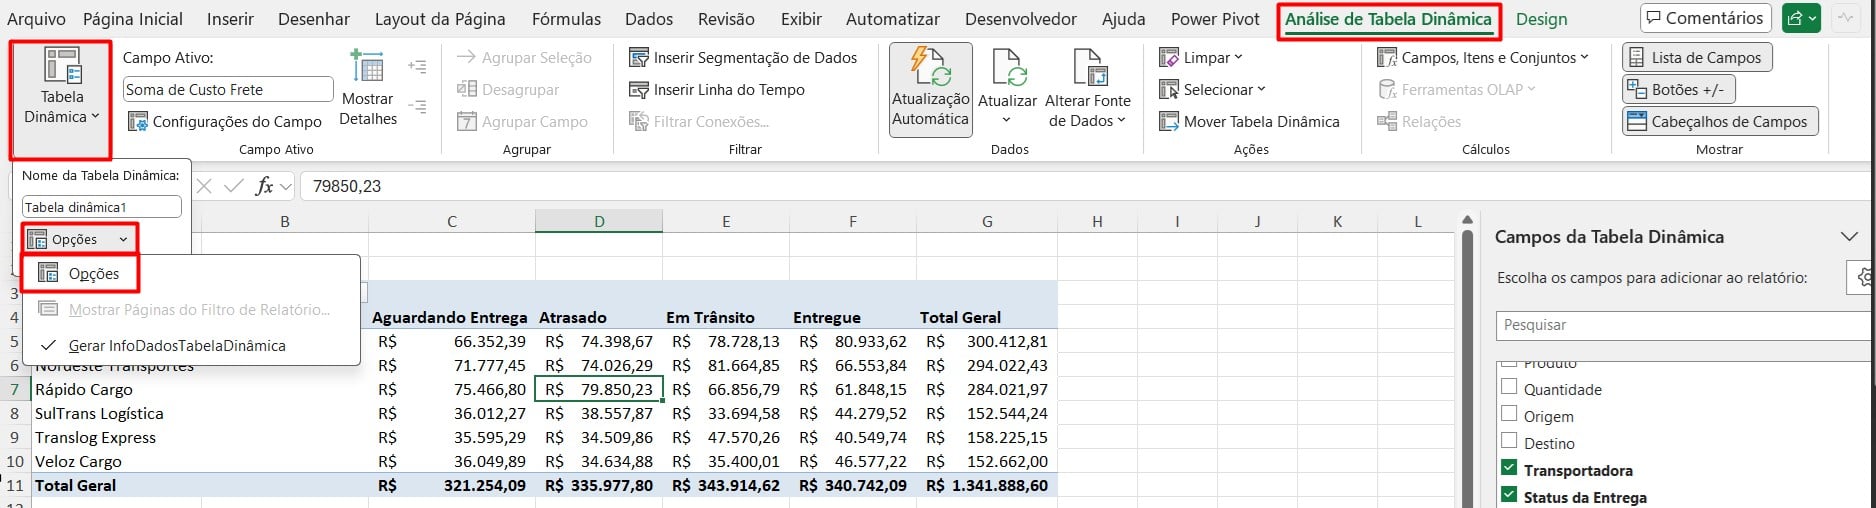Uncheck the Transportadora field checkbox
The width and height of the screenshot is (1876, 508).
[1509, 467]
